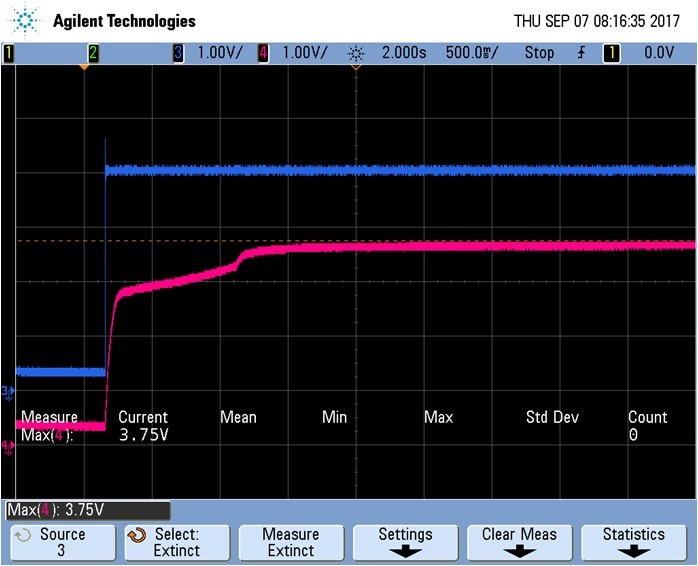Select blue channel 3 indicator
The height and width of the screenshot is (566, 698).
(x=178, y=53)
